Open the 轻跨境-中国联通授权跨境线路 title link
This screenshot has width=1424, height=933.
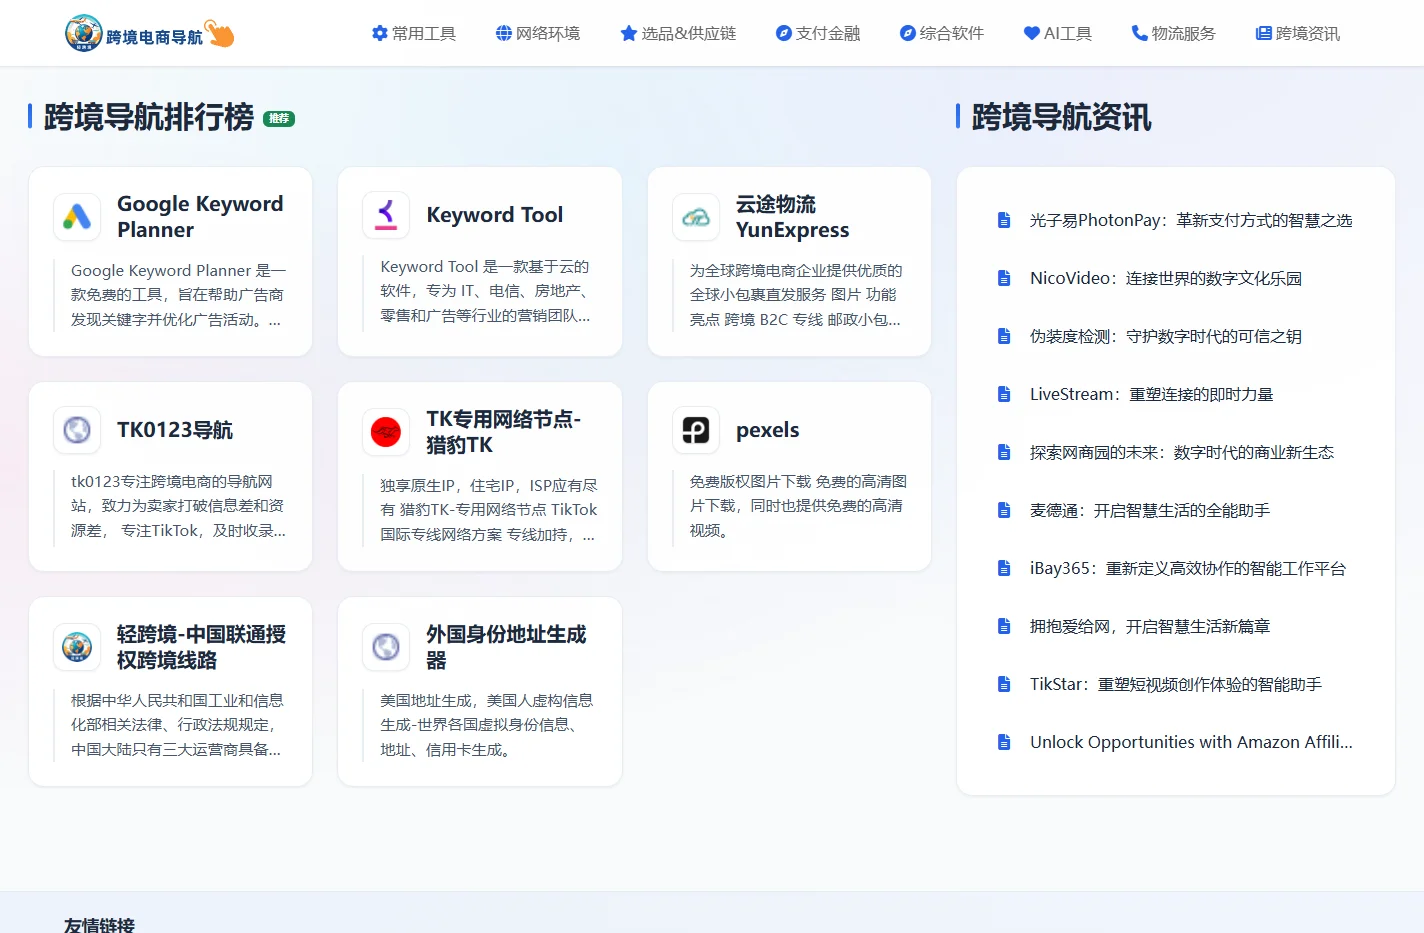click(202, 647)
